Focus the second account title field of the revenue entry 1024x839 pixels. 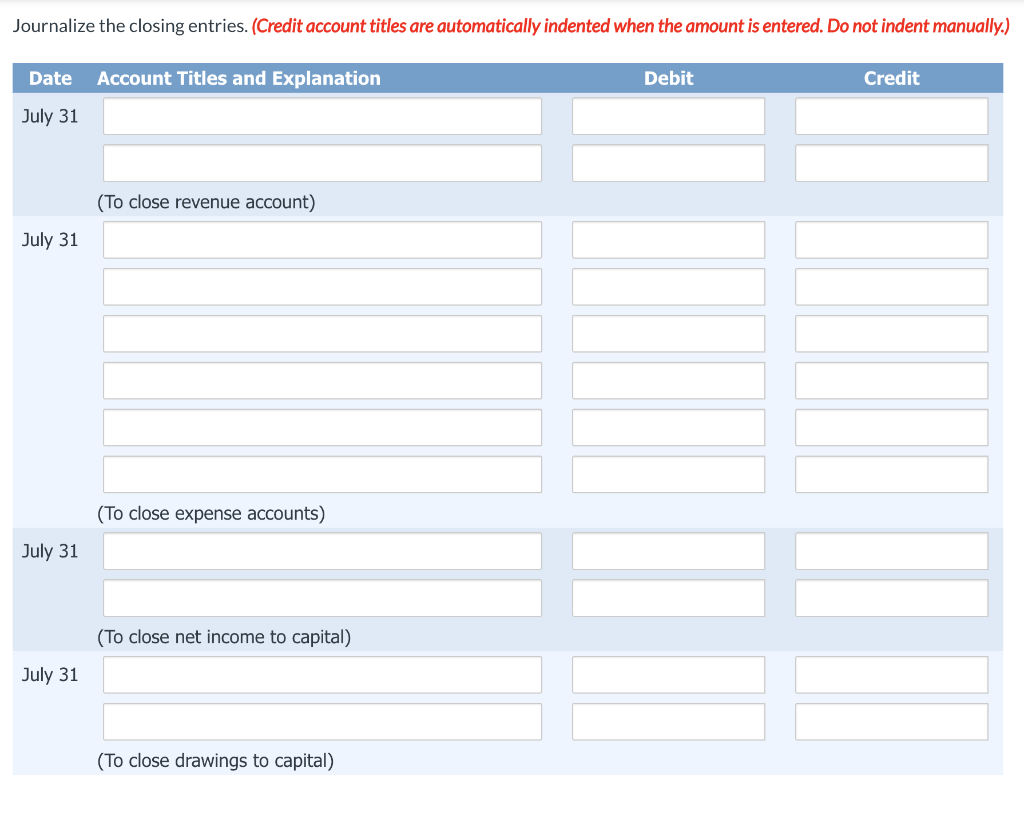pyautogui.click(x=322, y=163)
